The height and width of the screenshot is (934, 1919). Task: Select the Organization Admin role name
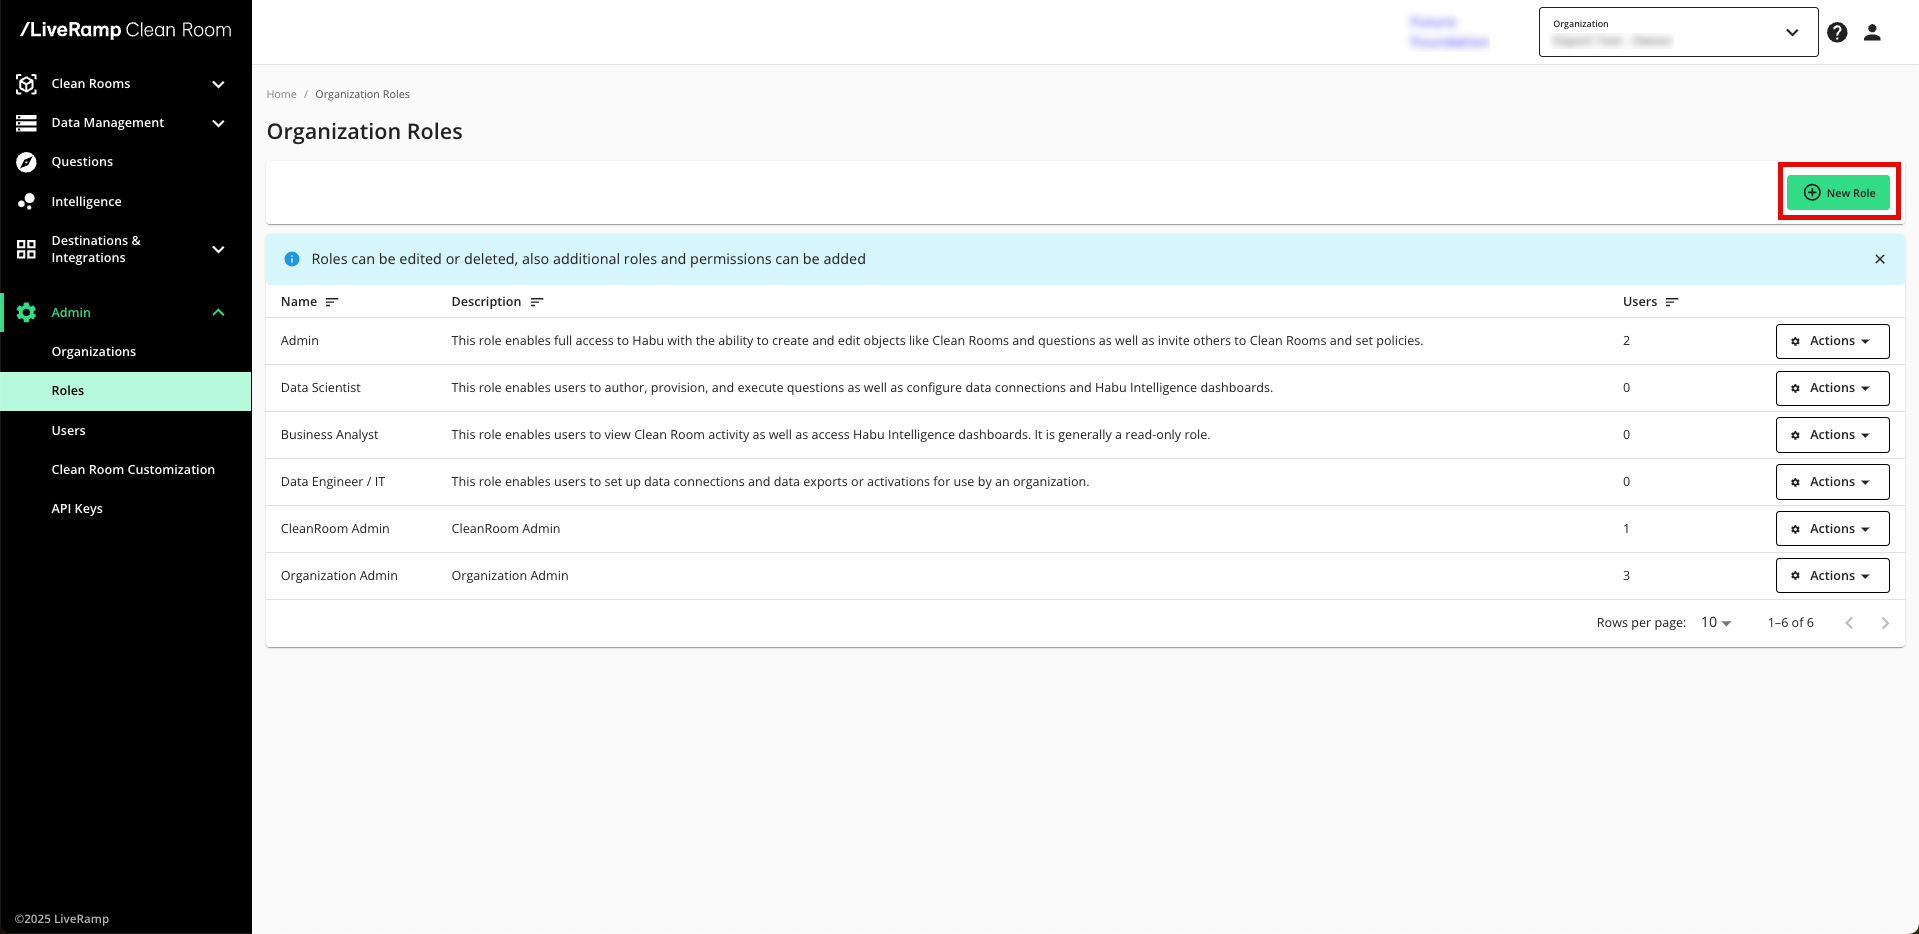pyautogui.click(x=339, y=576)
